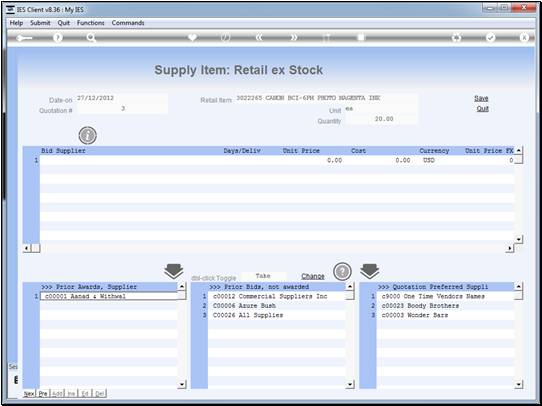Click down arrow above Prior Awards list
Image resolution: width=542 pixels, height=406 pixels.
tap(174, 271)
